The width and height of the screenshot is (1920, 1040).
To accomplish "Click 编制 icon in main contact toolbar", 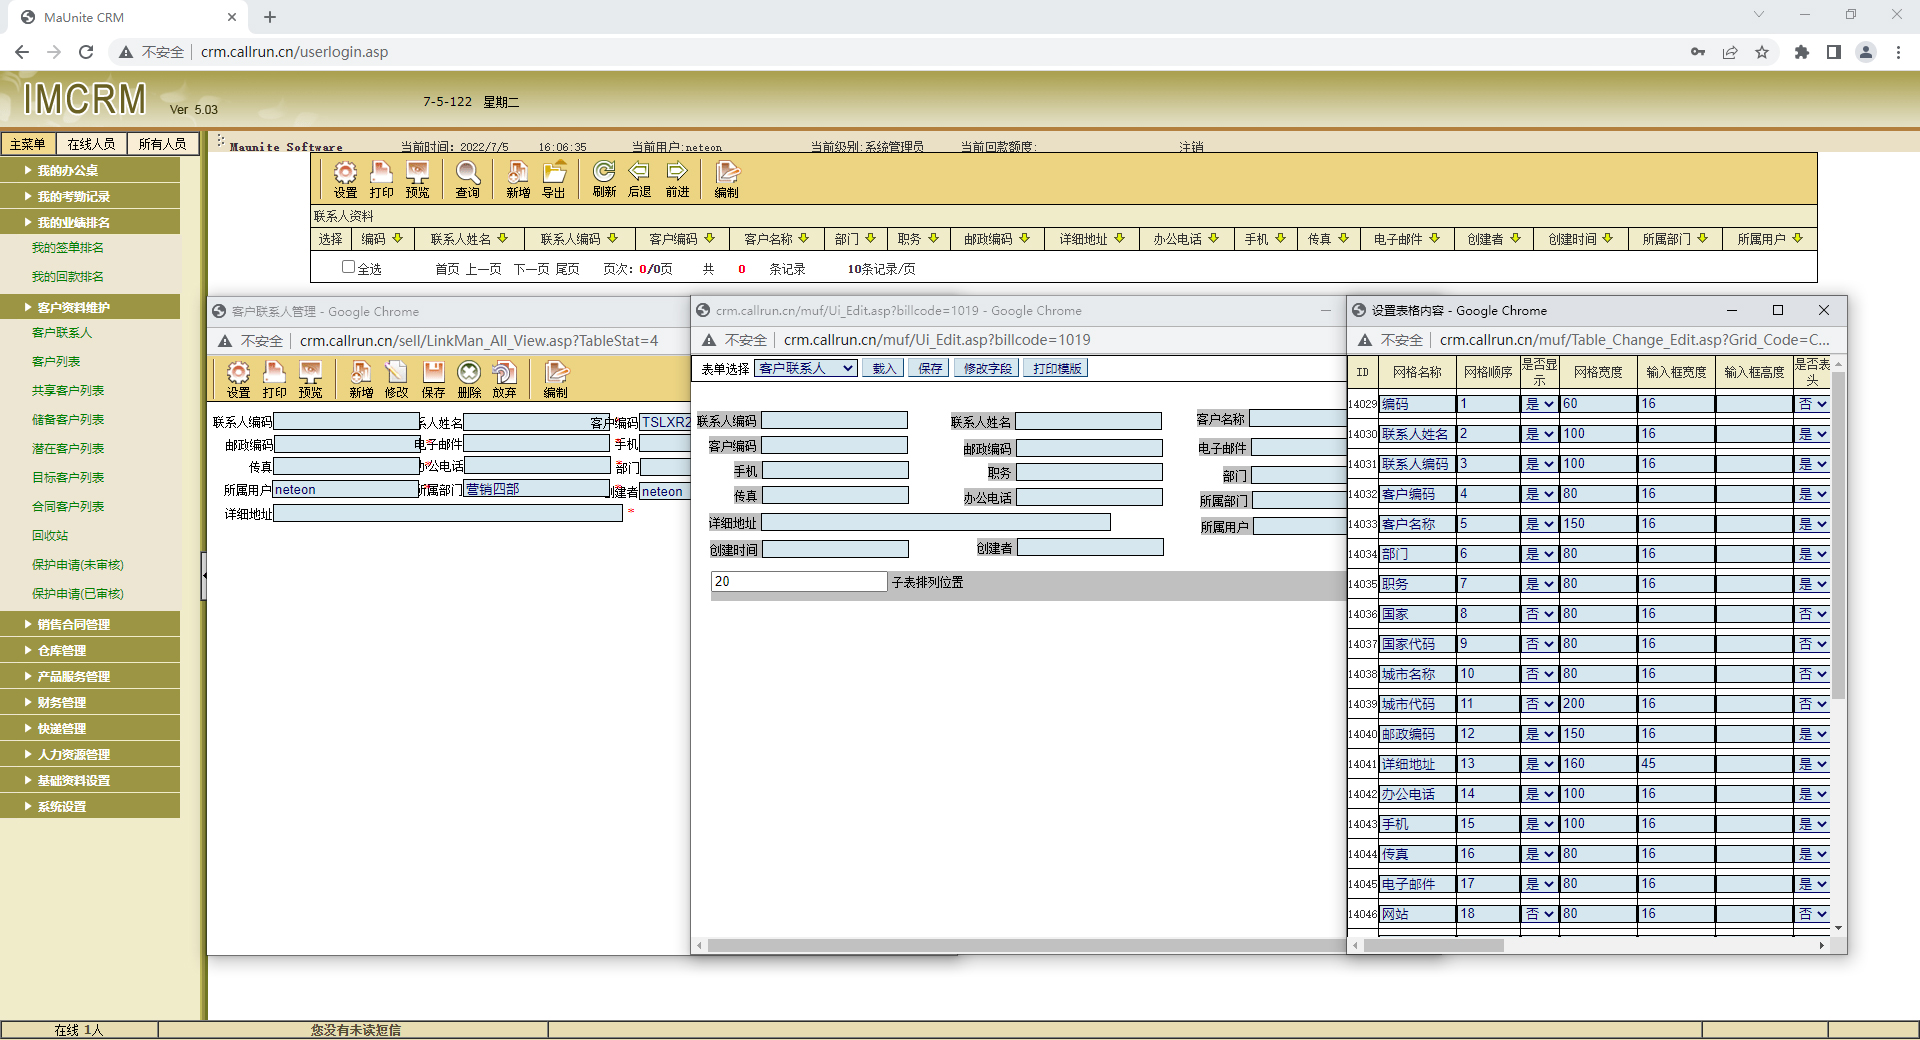I will pyautogui.click(x=727, y=180).
